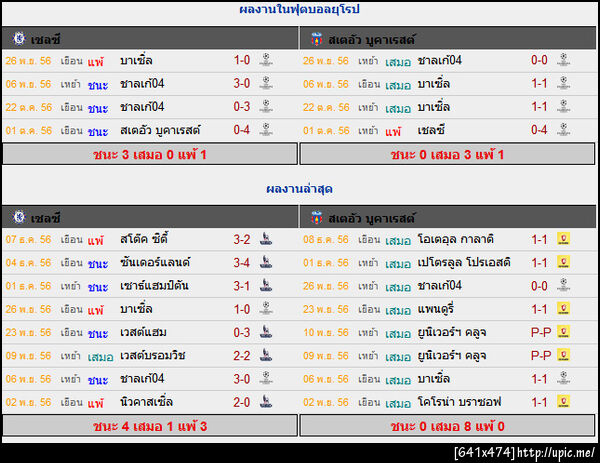
Task: Click the opponent name สเตอัว บูคาเรสต์ in Chelsea's 0-4 row
Action: [x=160, y=130]
